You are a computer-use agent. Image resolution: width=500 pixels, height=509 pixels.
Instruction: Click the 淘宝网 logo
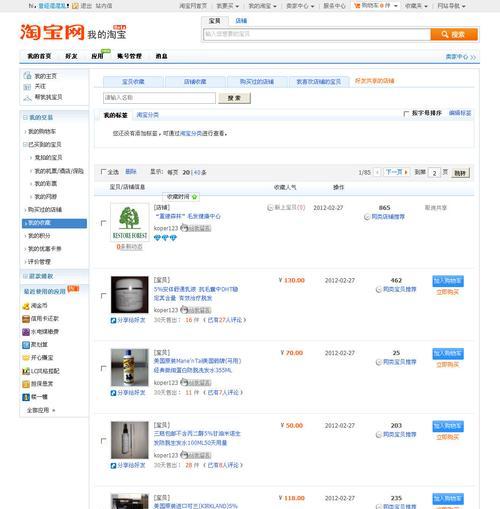click(x=52, y=32)
